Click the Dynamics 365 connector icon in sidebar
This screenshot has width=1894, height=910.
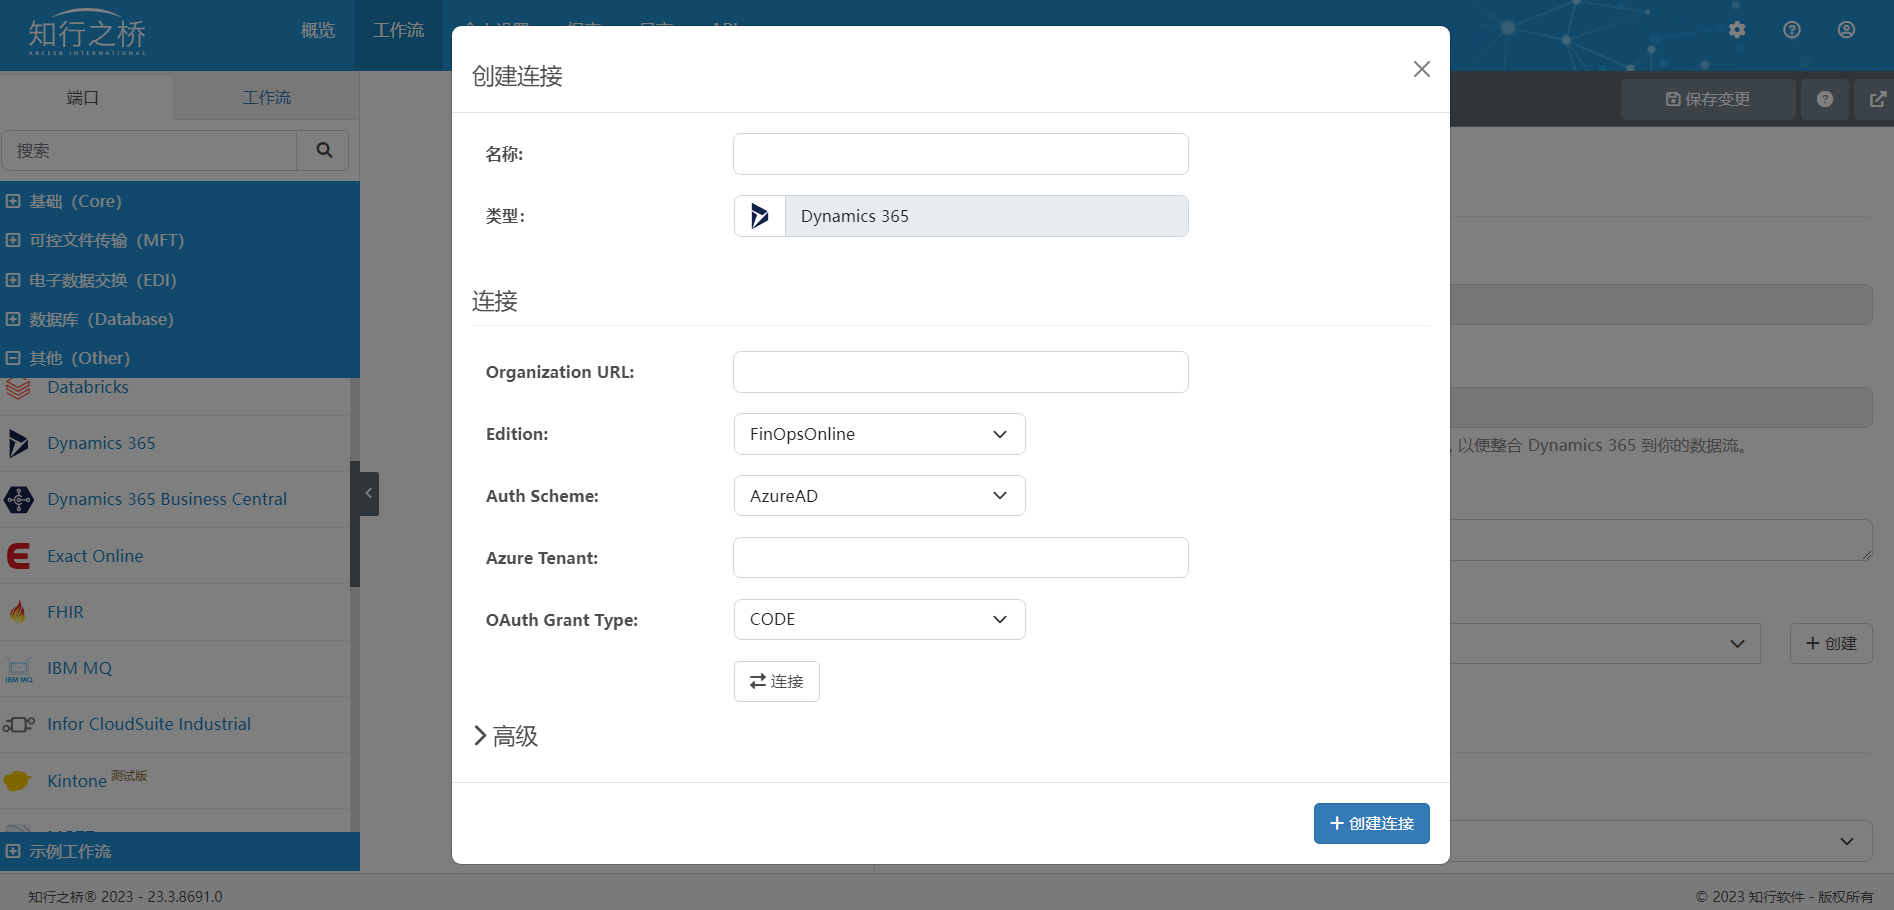[18, 443]
